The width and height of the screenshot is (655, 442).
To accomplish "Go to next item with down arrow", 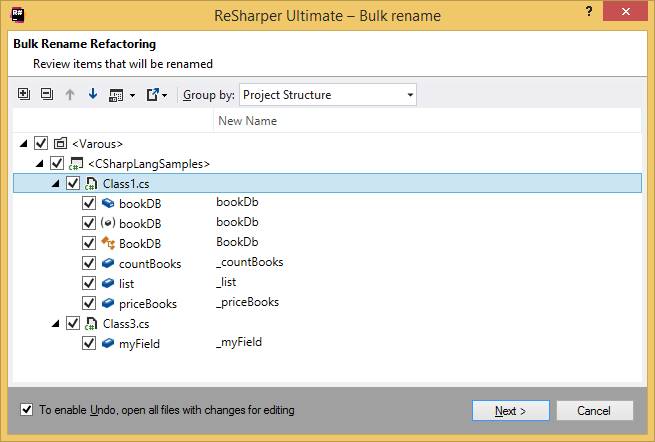I will (x=93, y=95).
